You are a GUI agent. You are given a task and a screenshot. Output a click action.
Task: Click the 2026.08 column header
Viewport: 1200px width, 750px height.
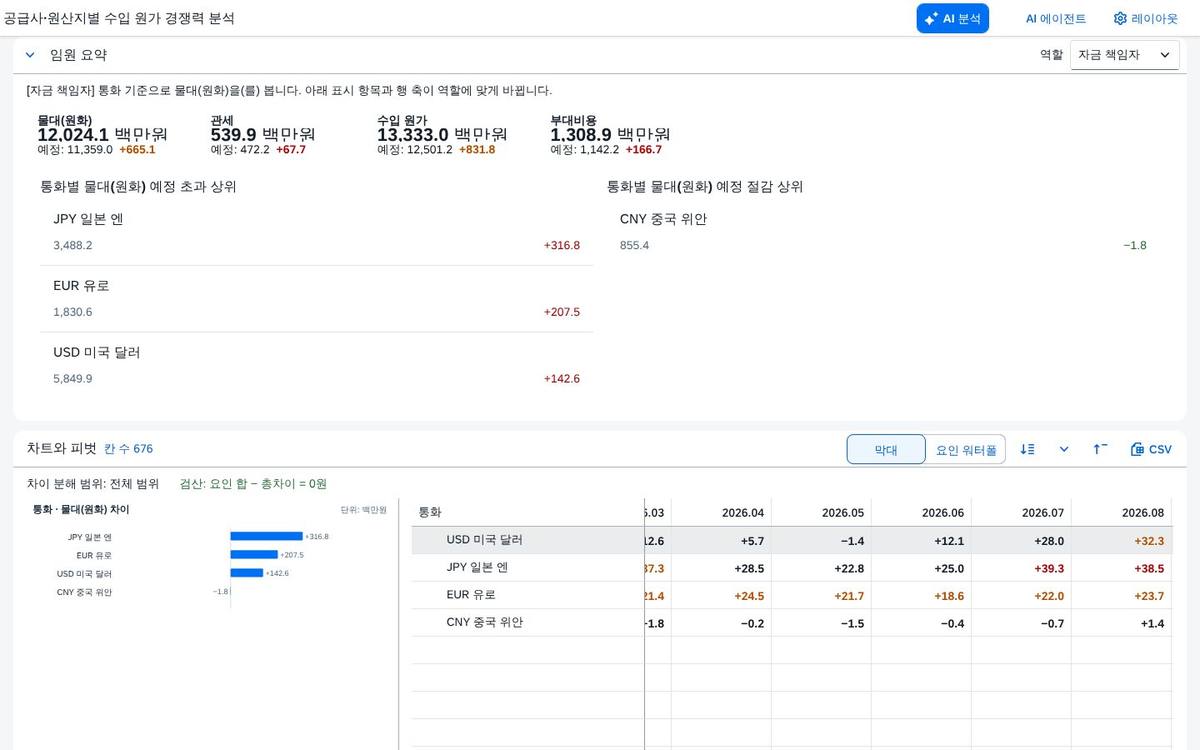point(1121,512)
